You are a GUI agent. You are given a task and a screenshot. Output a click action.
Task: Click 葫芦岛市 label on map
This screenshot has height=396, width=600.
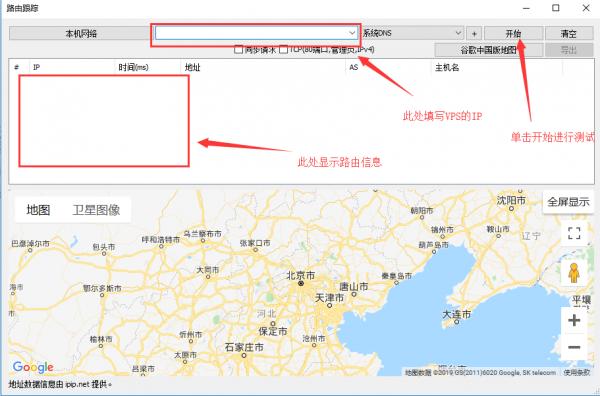(433, 244)
